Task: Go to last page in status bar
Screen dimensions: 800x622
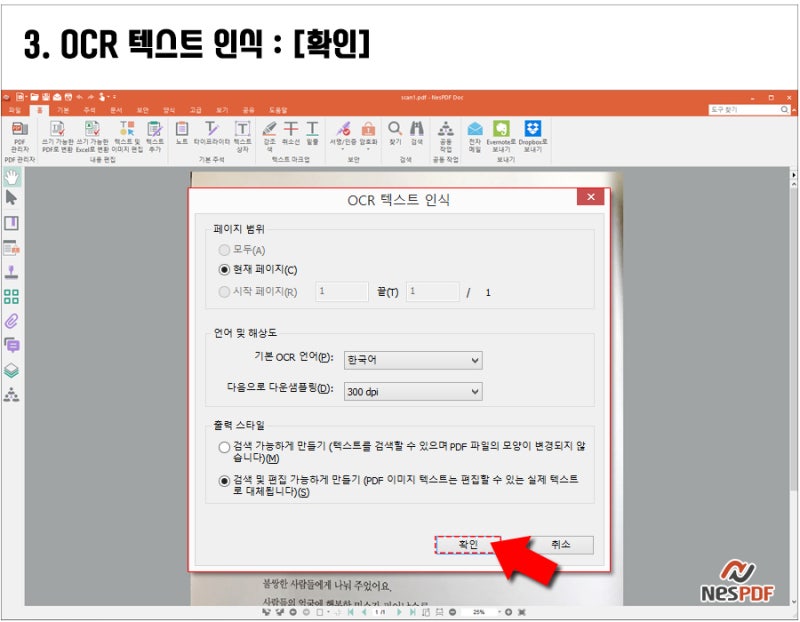Action: click(412, 612)
